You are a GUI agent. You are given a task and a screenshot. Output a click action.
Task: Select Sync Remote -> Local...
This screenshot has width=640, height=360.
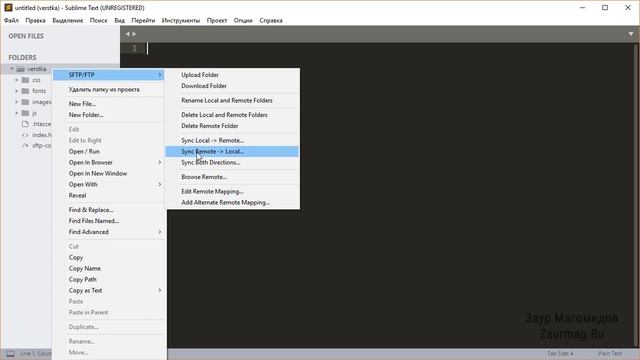click(x=232, y=151)
